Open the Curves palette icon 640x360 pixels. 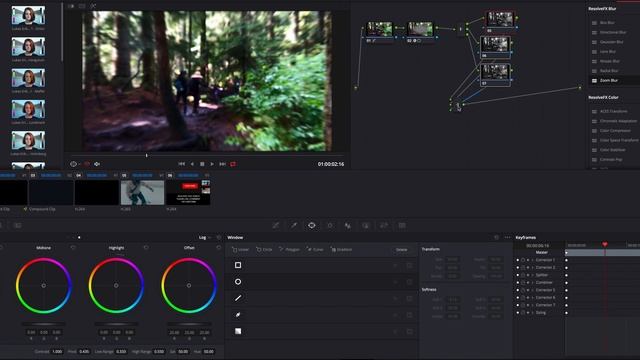276,225
